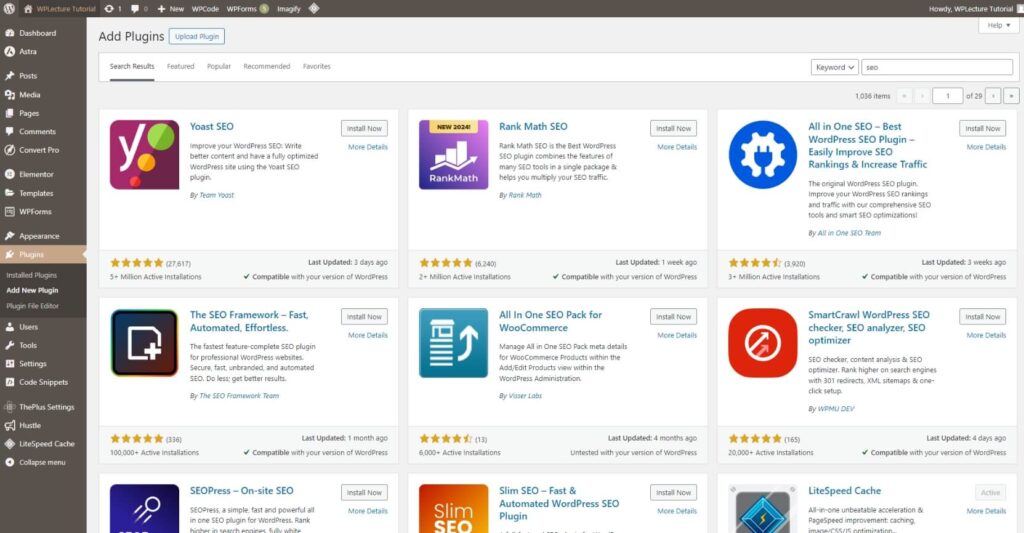The height and width of the screenshot is (533, 1024).
Task: Open The SEO Framework plugin title
Action: tap(249, 321)
